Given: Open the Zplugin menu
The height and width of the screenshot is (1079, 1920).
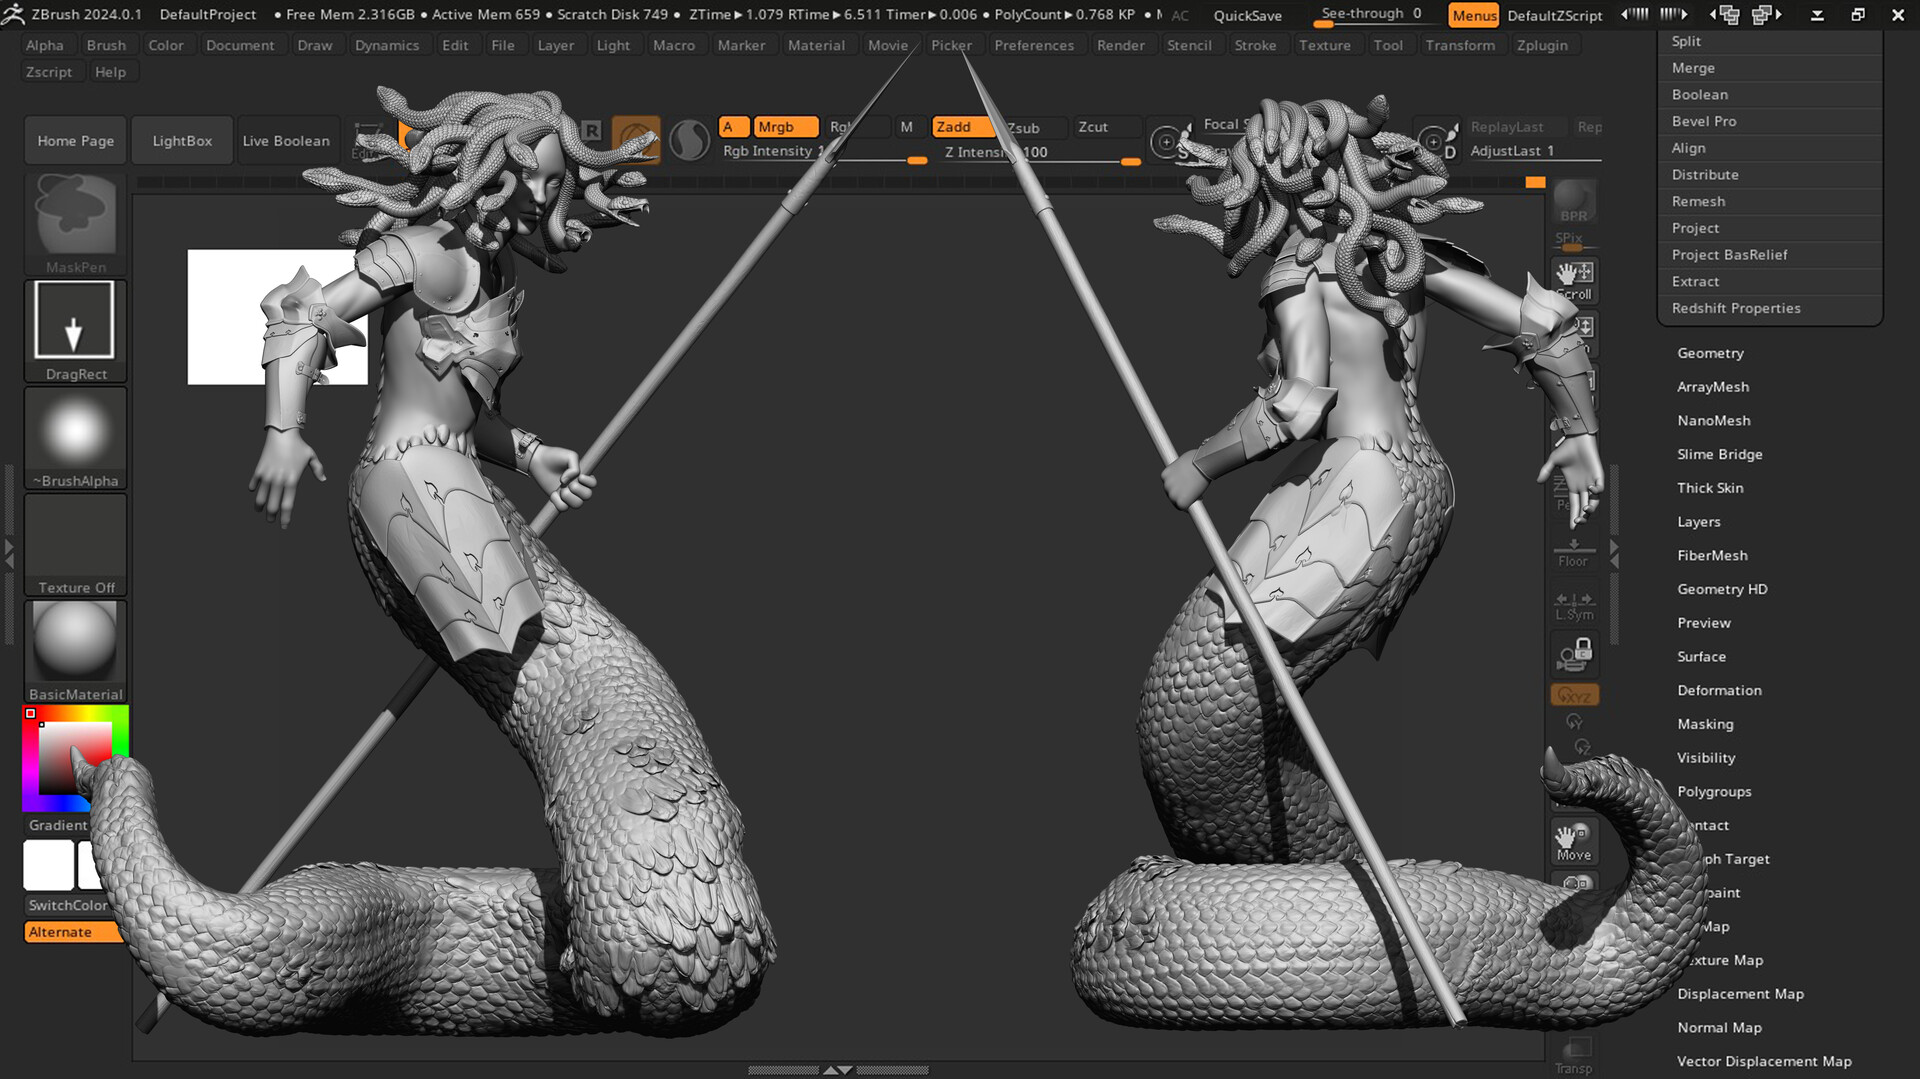Looking at the screenshot, I should click(1542, 45).
